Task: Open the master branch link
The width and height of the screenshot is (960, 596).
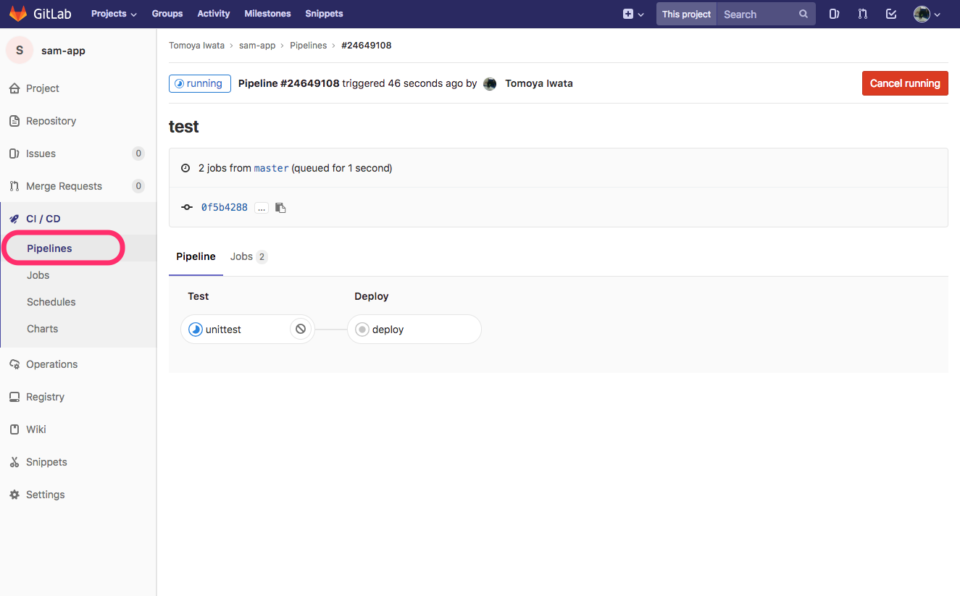Action: pos(271,168)
